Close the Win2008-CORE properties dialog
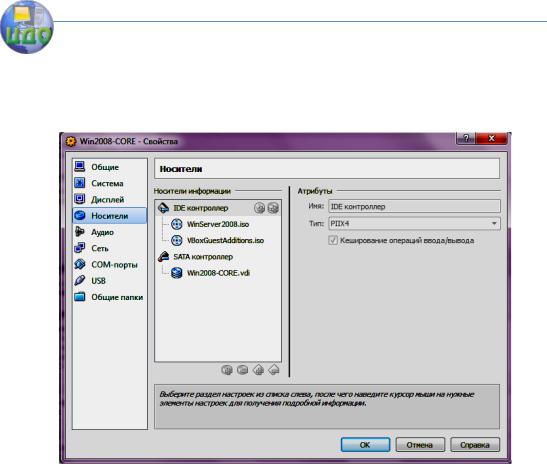The height and width of the screenshot is (464, 547). [x=491, y=138]
